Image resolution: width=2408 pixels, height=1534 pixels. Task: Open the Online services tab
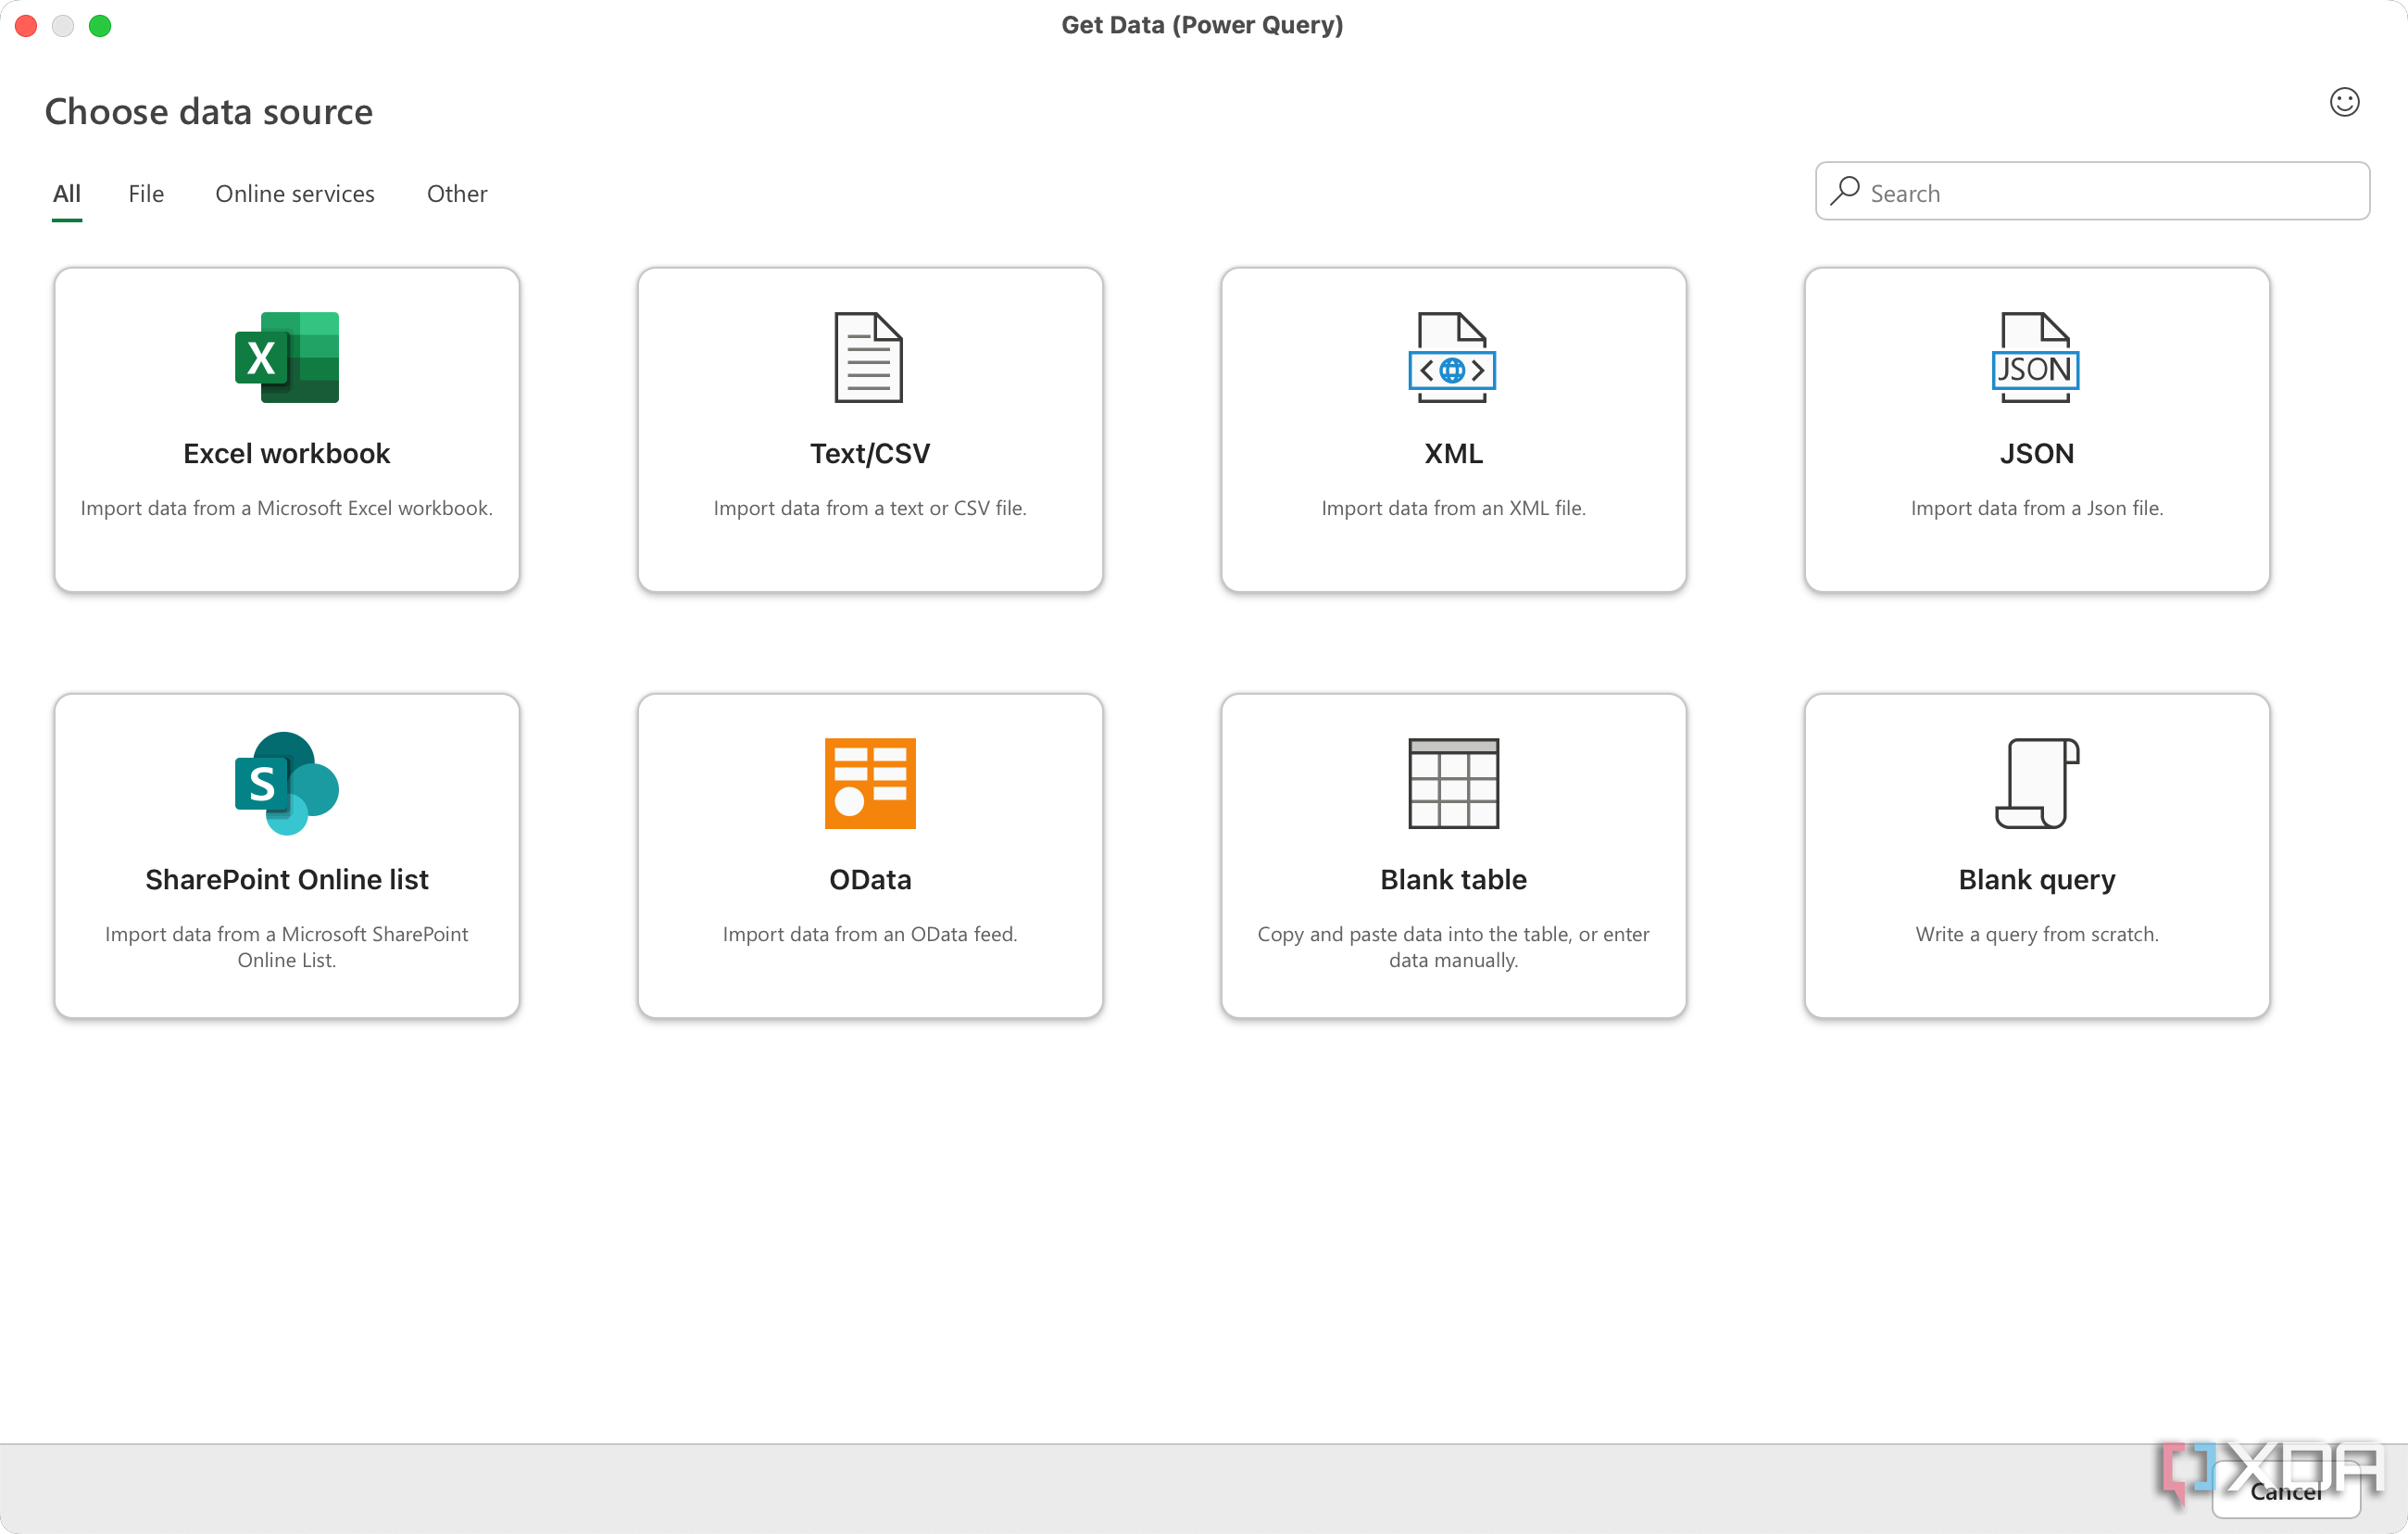(x=295, y=193)
